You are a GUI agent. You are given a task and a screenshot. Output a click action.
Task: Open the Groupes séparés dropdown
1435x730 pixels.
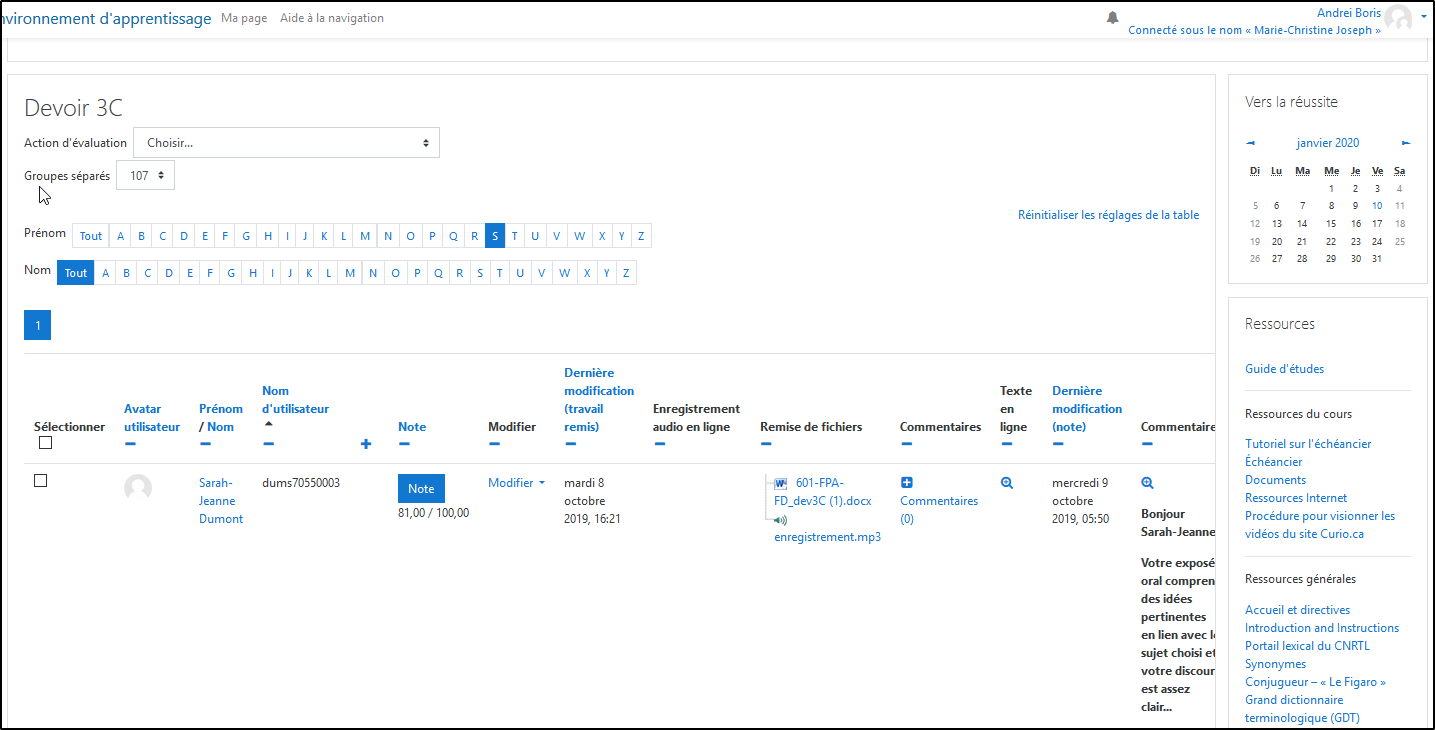146,176
